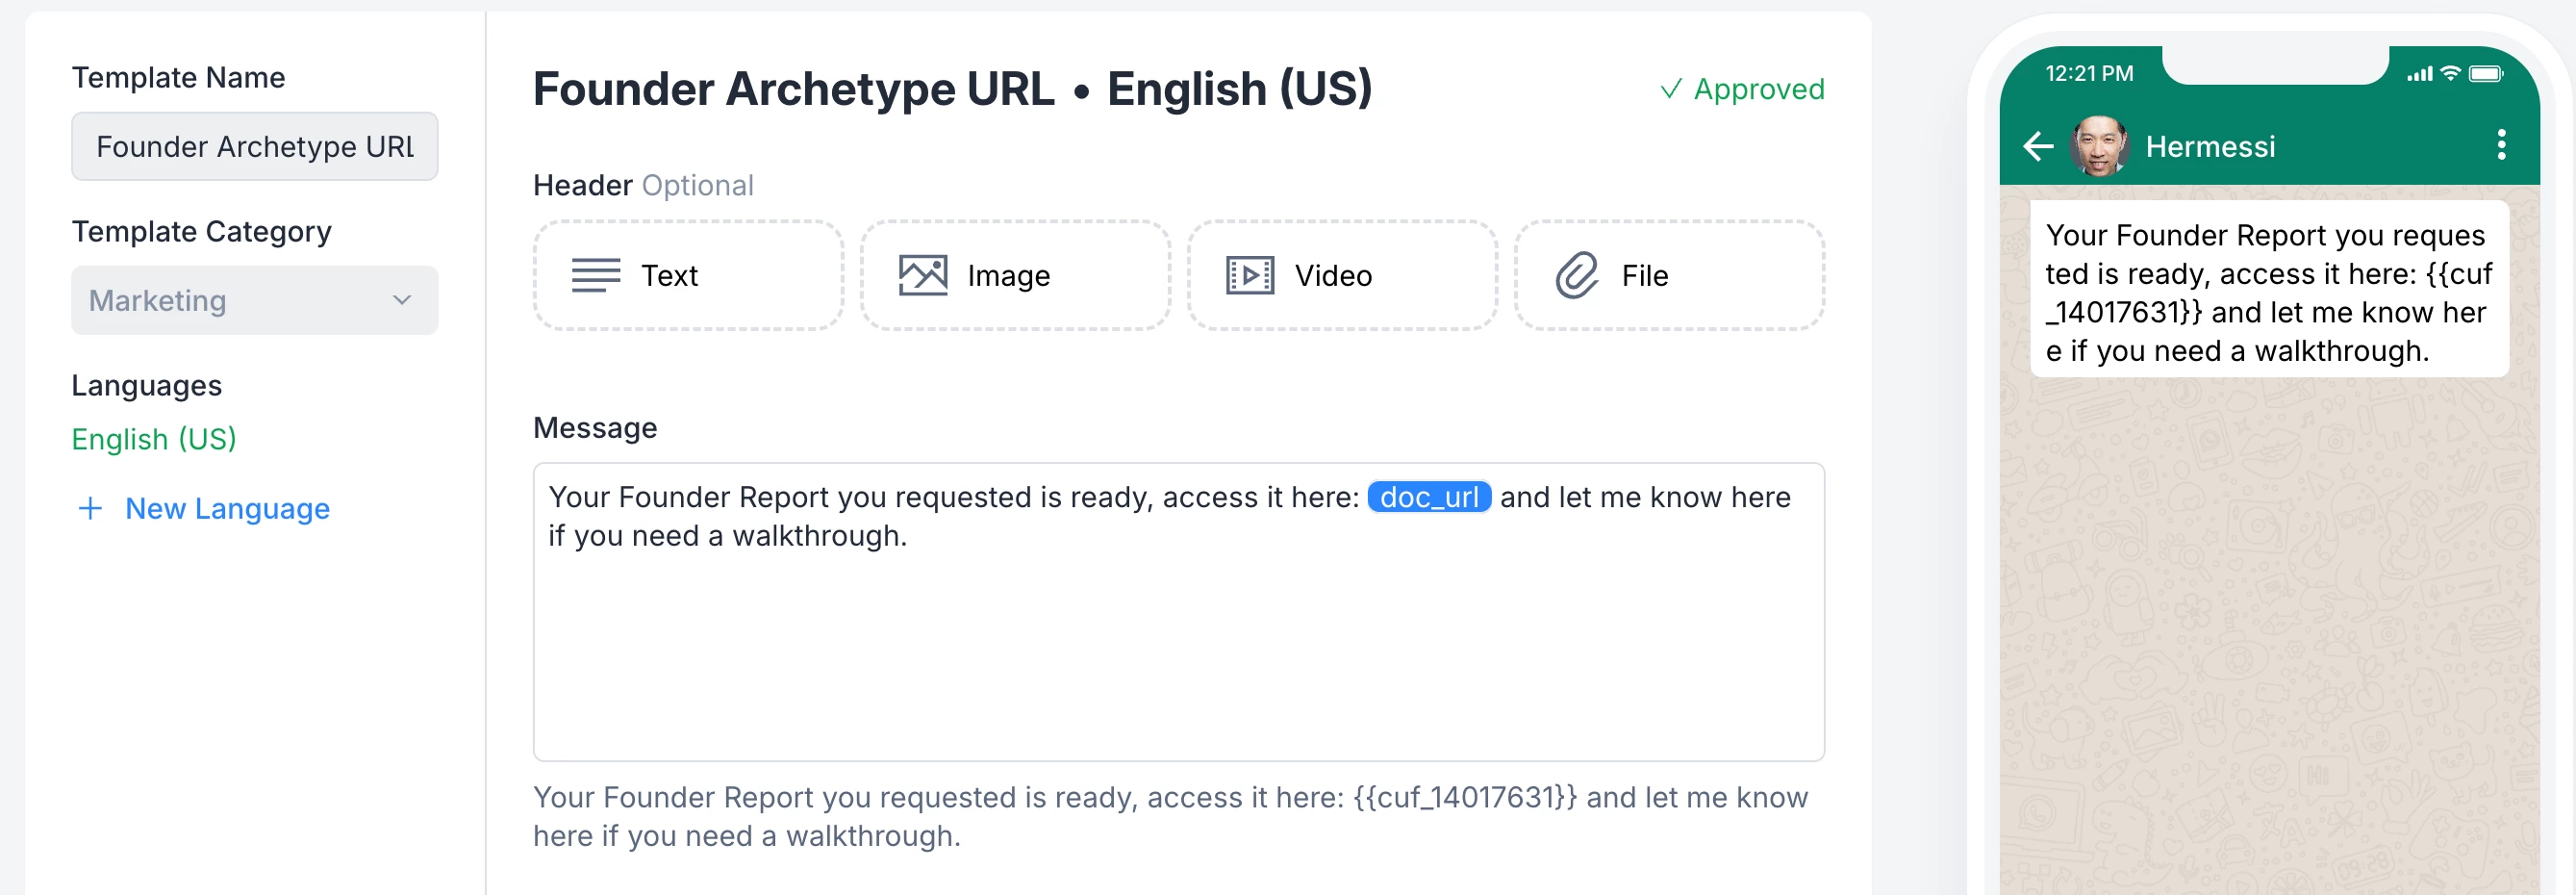This screenshot has width=2576, height=895.
Task: Open the three-dot menu in phone preview
Action: (x=2501, y=145)
